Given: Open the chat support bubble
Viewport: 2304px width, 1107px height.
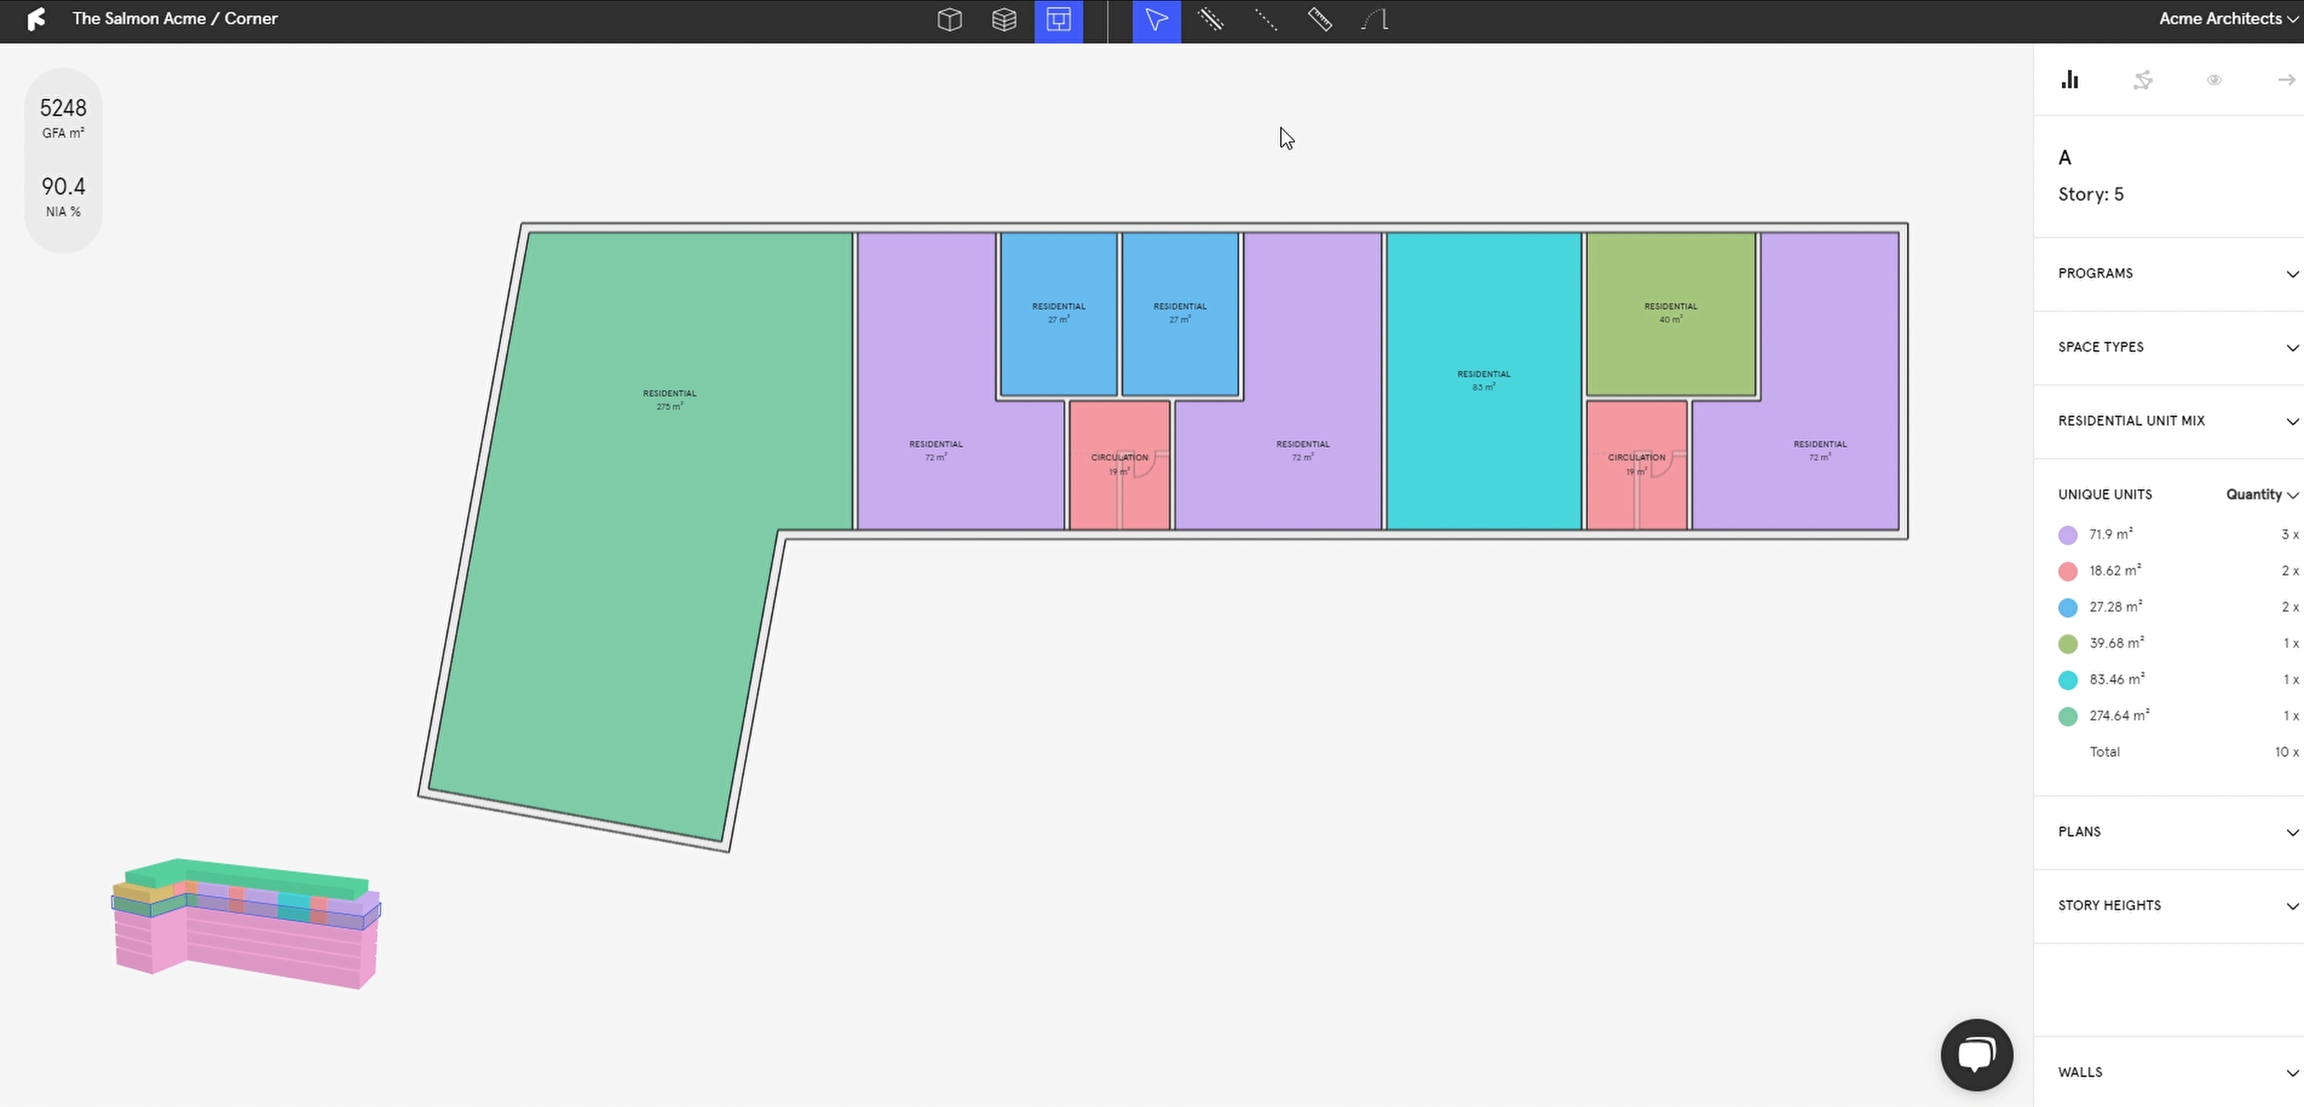Looking at the screenshot, I should tap(1976, 1054).
